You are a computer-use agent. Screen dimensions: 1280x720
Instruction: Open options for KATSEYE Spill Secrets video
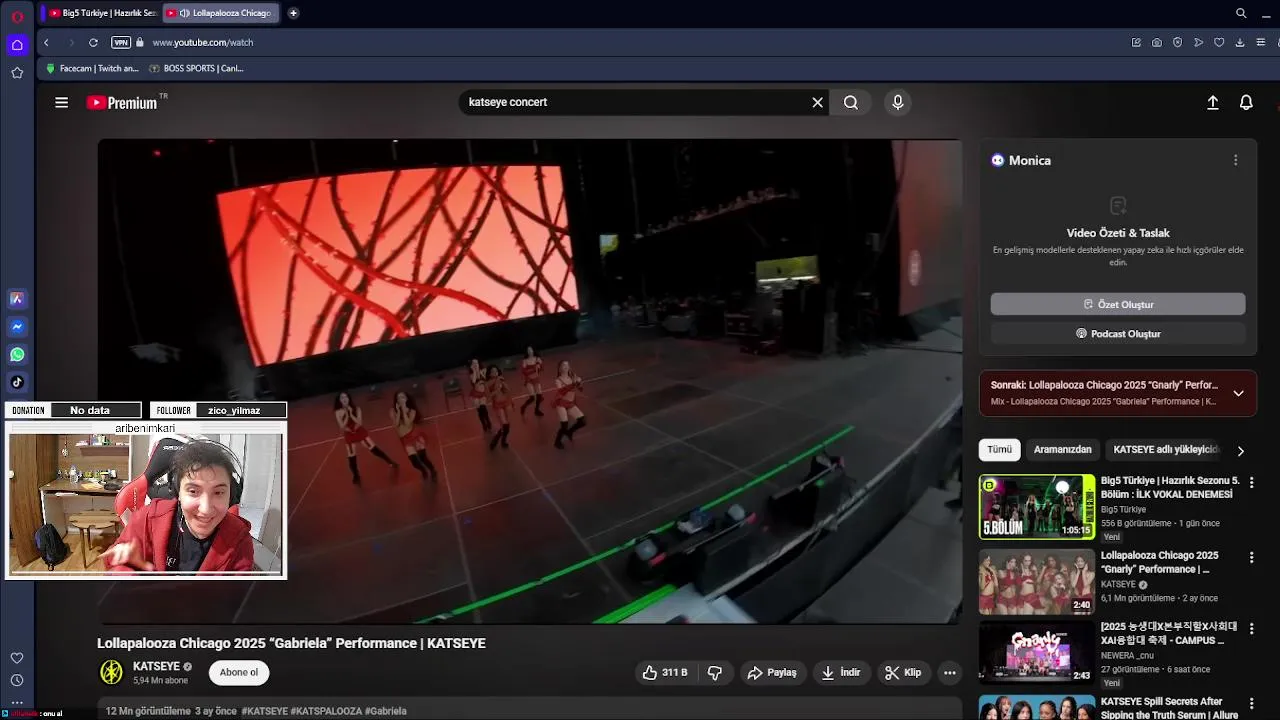coord(1251,703)
